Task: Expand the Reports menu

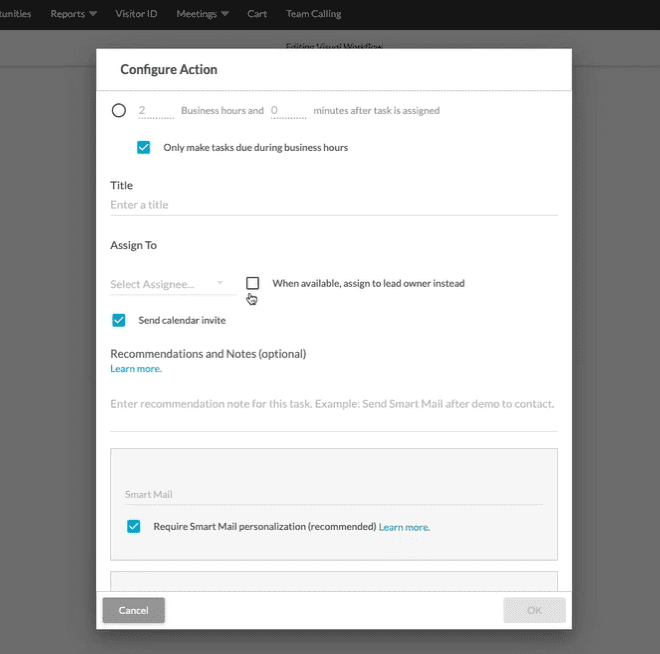Action: coord(74,14)
